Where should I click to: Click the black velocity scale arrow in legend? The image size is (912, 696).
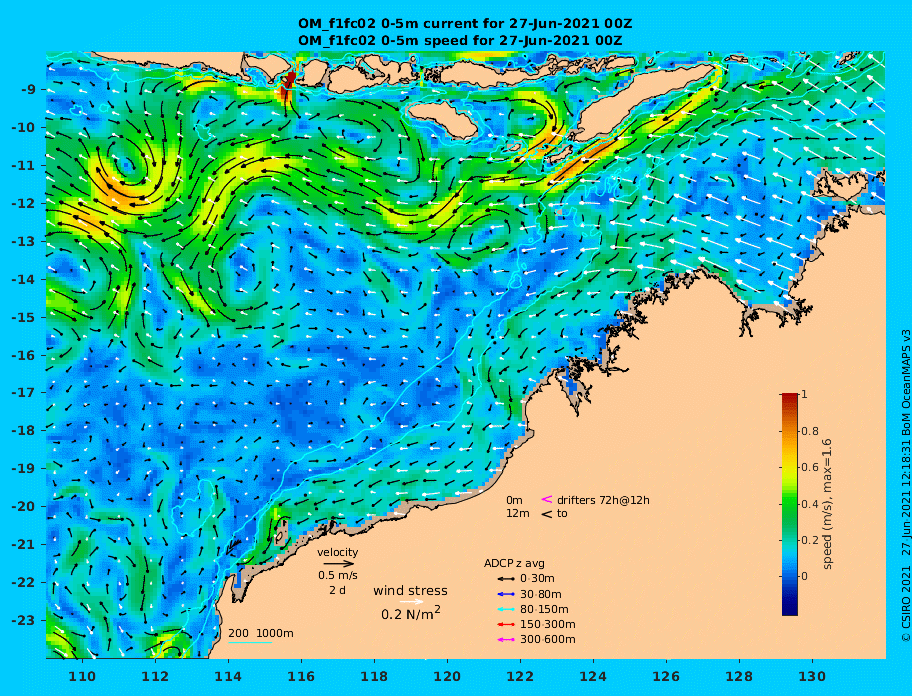point(339,563)
